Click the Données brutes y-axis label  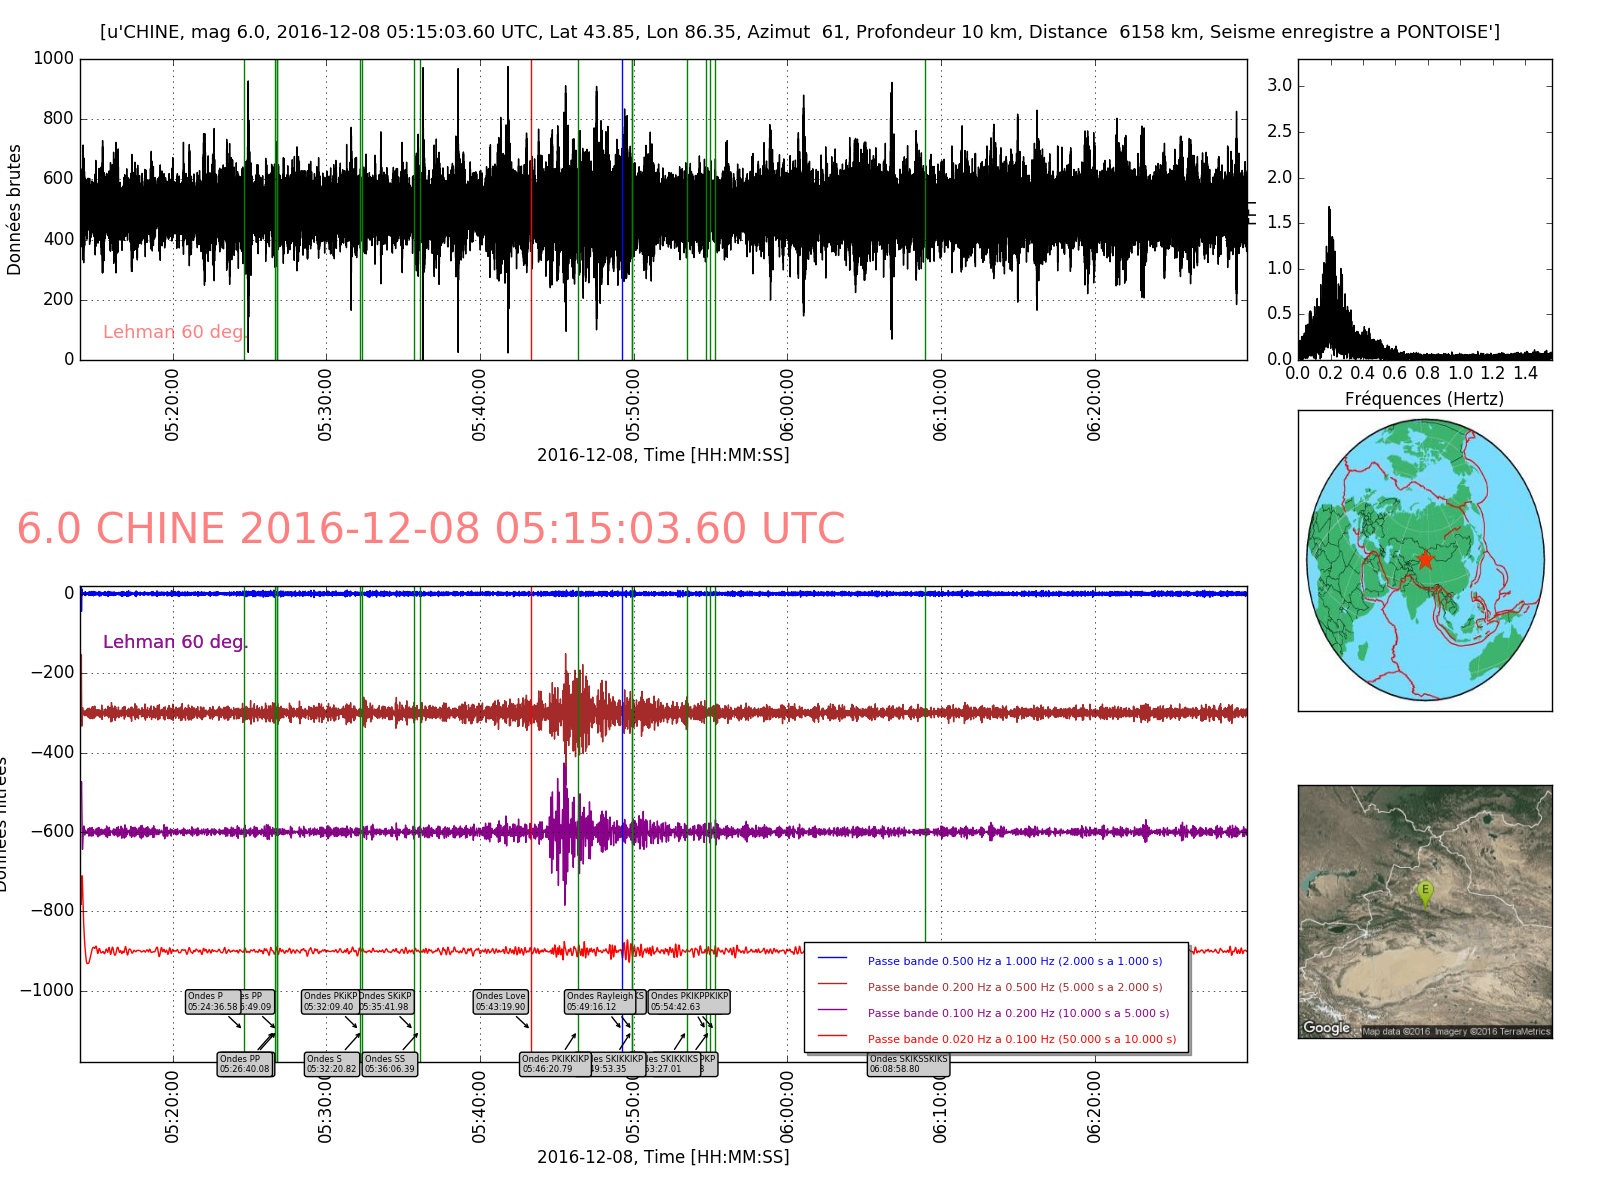14,210
